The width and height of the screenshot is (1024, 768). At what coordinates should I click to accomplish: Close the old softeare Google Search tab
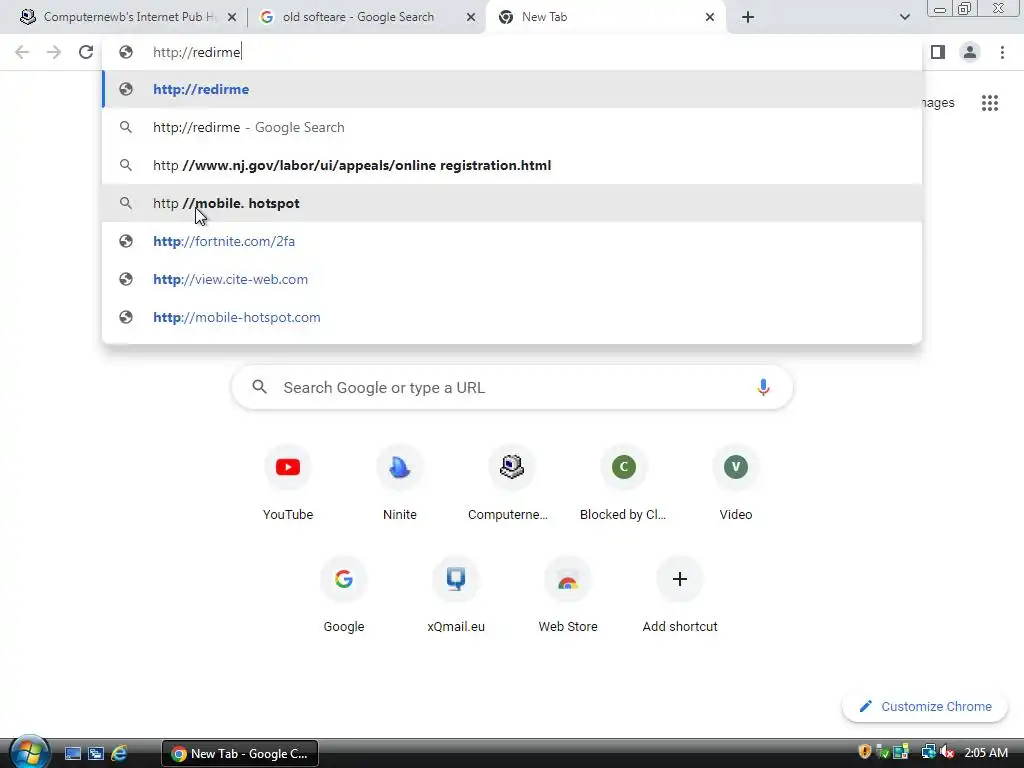pos(471,17)
